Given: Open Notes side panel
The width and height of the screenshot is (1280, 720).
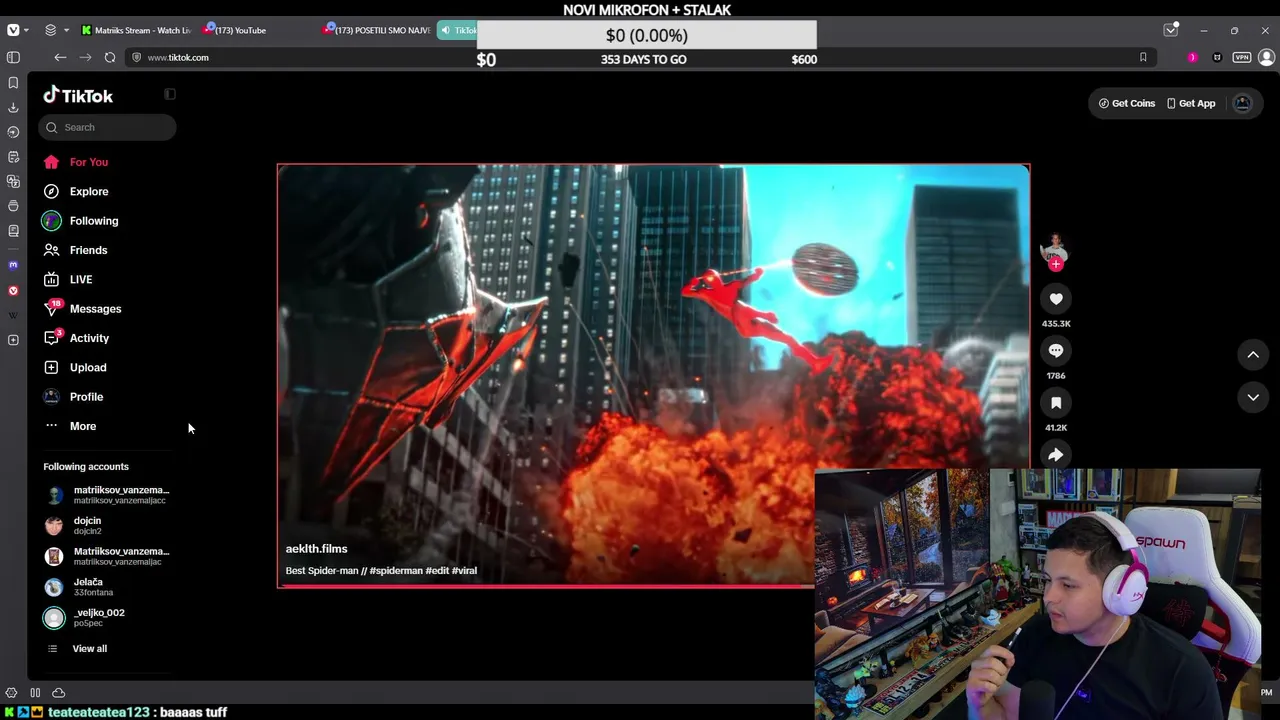Looking at the screenshot, I should click(13, 157).
